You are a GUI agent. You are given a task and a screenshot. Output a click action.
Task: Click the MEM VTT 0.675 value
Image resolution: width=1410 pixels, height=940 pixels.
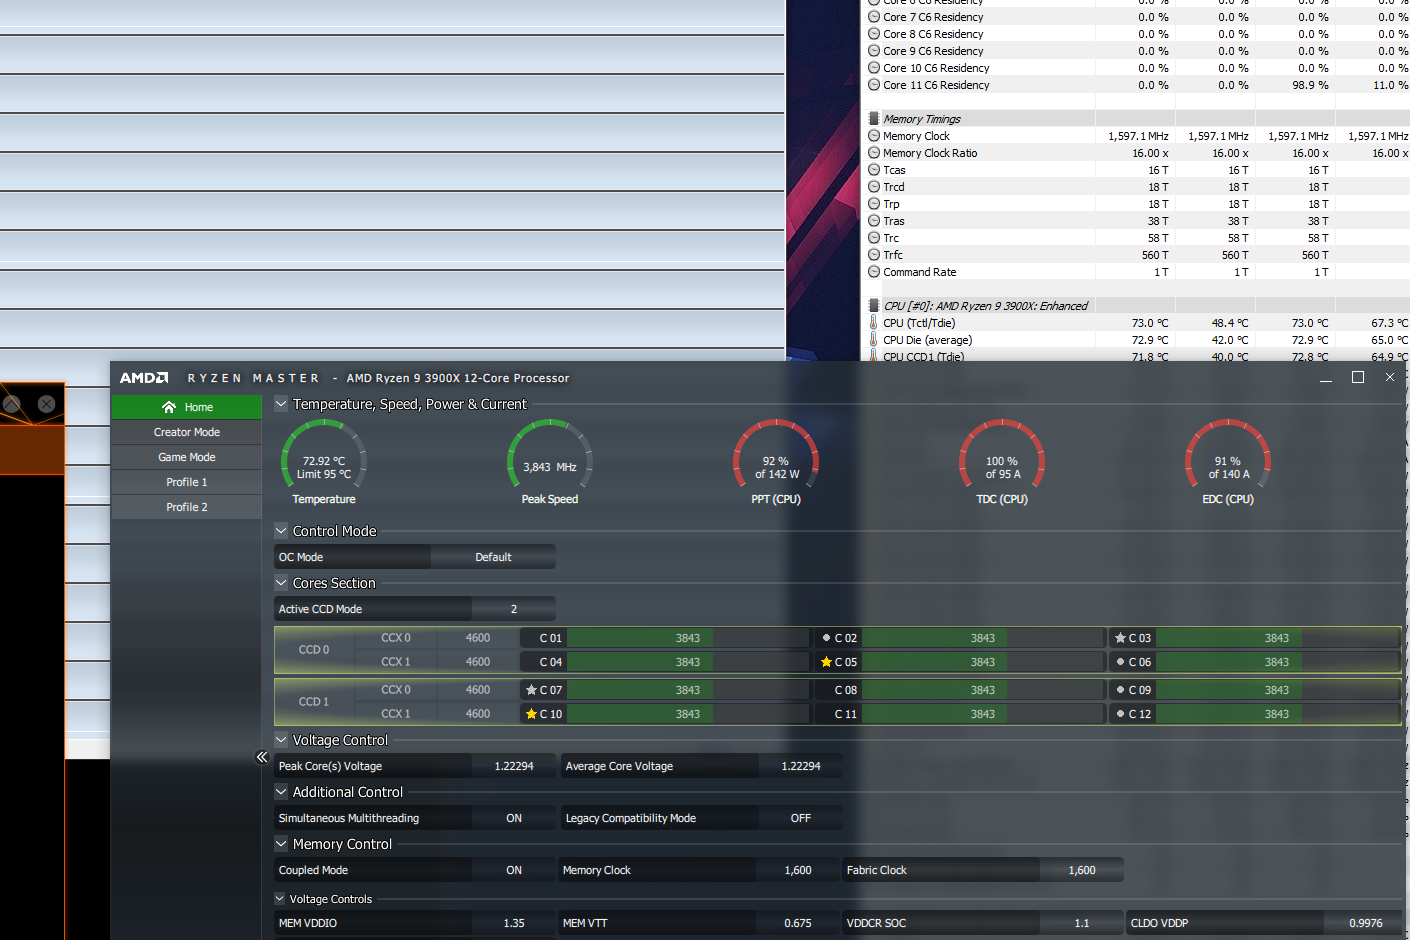[798, 923]
